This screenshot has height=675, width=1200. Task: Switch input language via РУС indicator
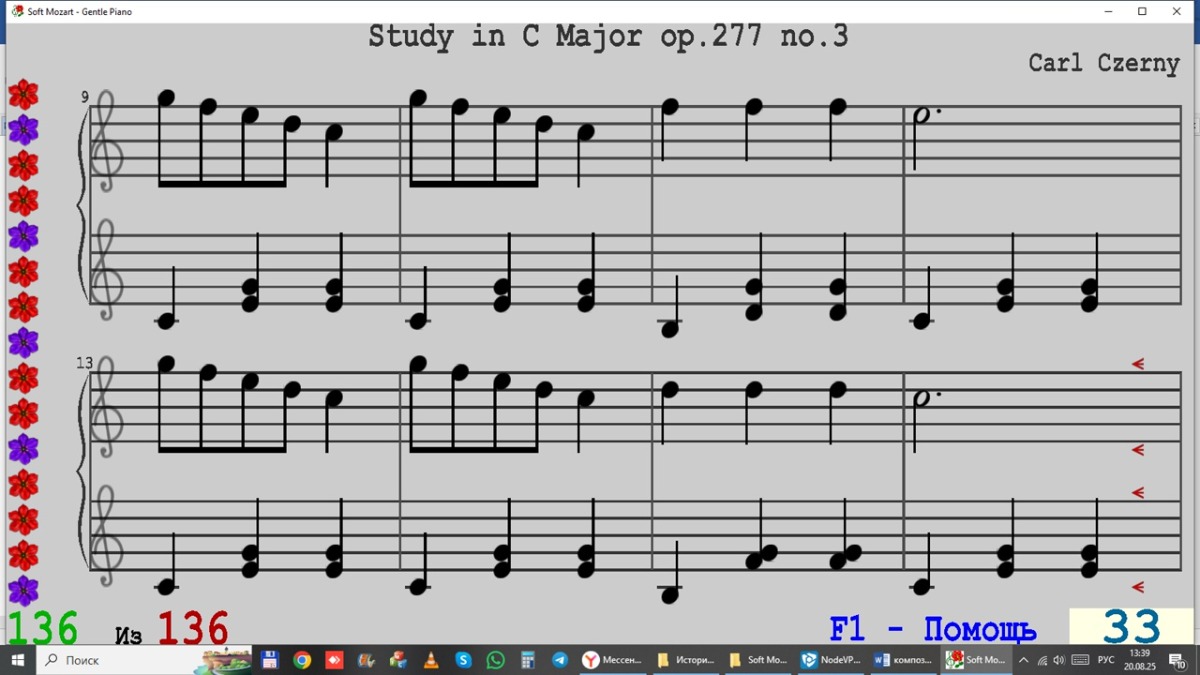tap(1106, 660)
